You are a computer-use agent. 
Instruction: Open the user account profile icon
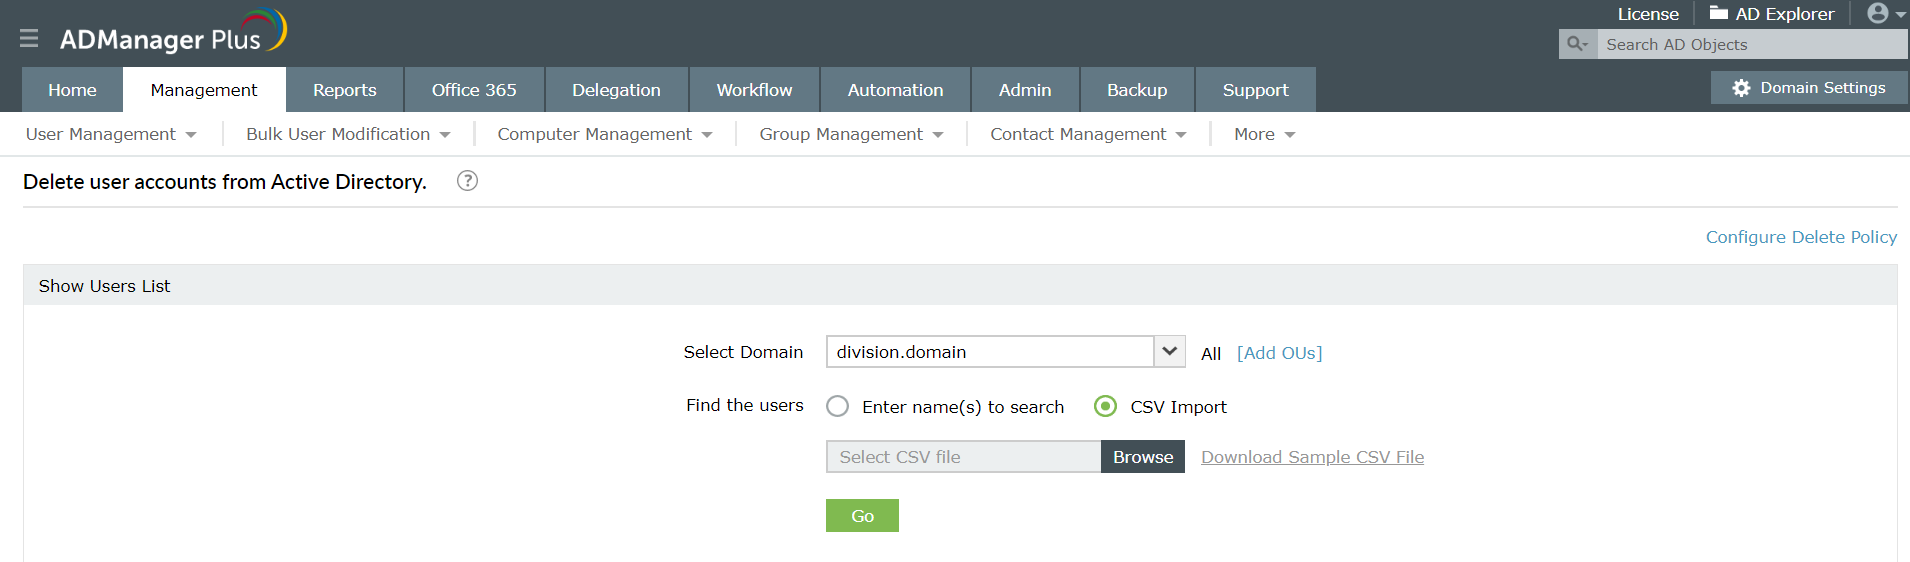(1878, 13)
